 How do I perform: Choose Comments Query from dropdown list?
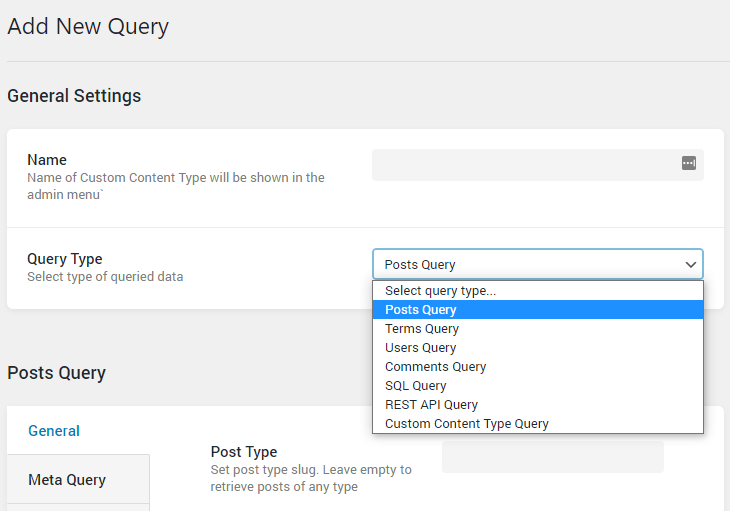point(435,367)
